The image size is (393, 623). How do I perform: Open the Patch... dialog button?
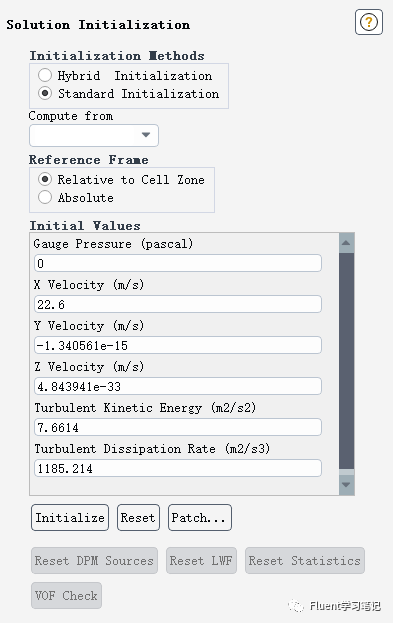click(200, 518)
